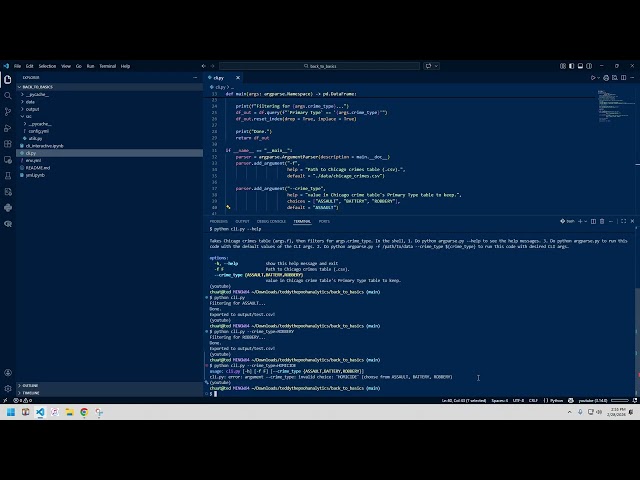Click the Split Terminal icon
Image resolution: width=640 pixels, height=480 pixels.
pyautogui.click(x=593, y=221)
